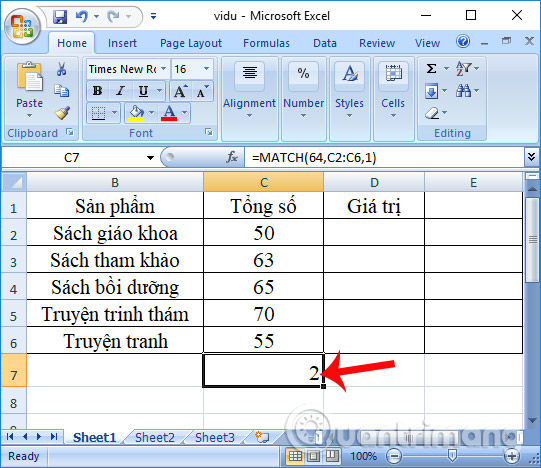541x468 pixels.
Task: Open the Formulas ribbon tab
Action: [x=266, y=43]
